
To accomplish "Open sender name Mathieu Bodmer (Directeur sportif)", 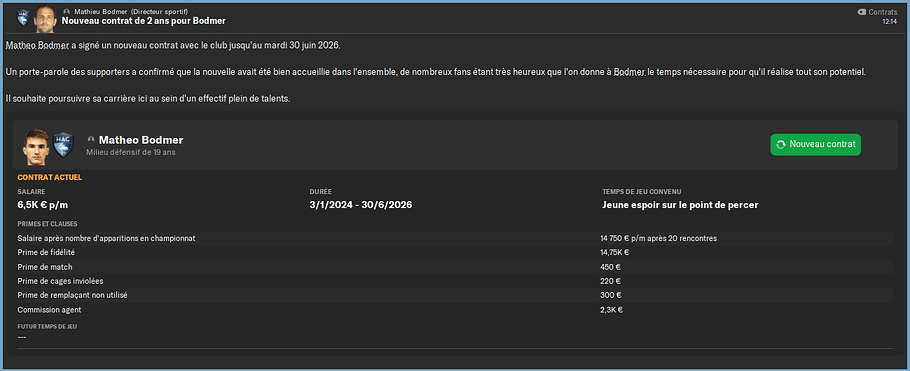I will tap(131, 12).
